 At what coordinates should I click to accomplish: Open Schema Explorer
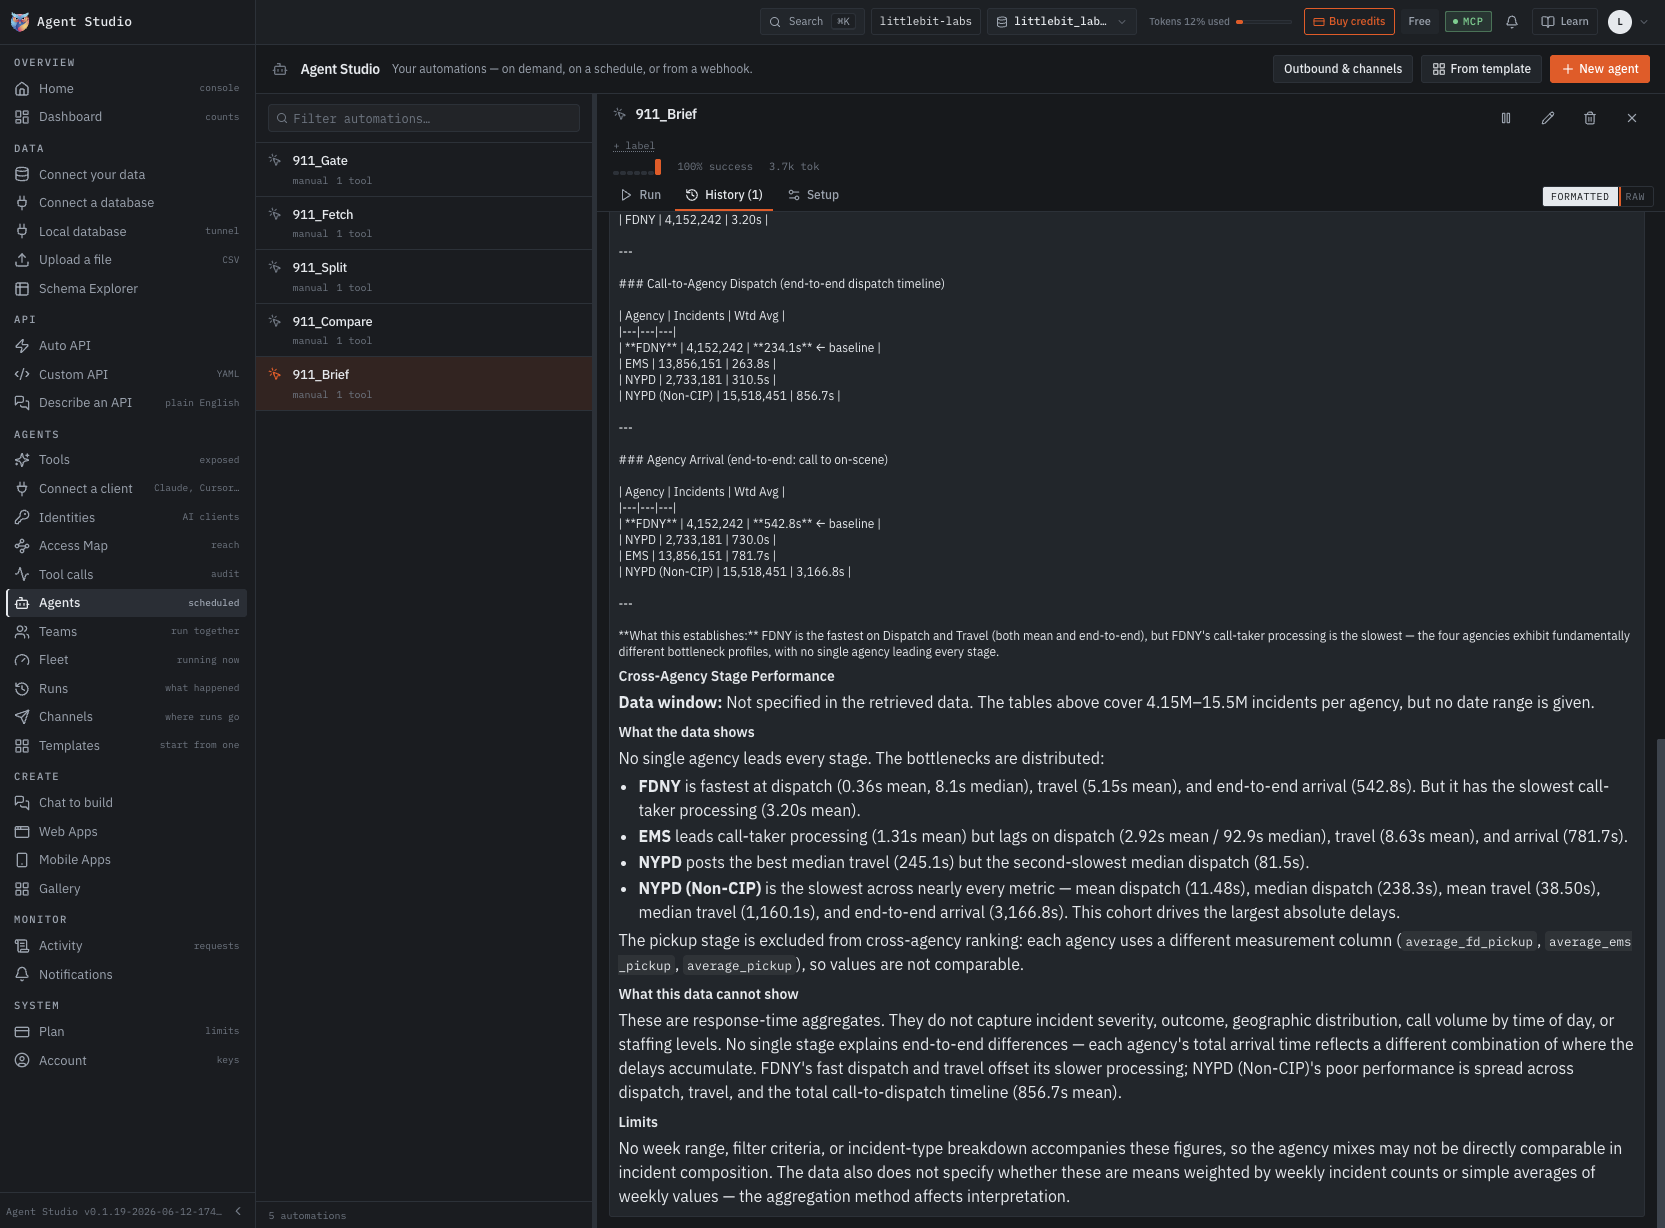tap(127, 289)
